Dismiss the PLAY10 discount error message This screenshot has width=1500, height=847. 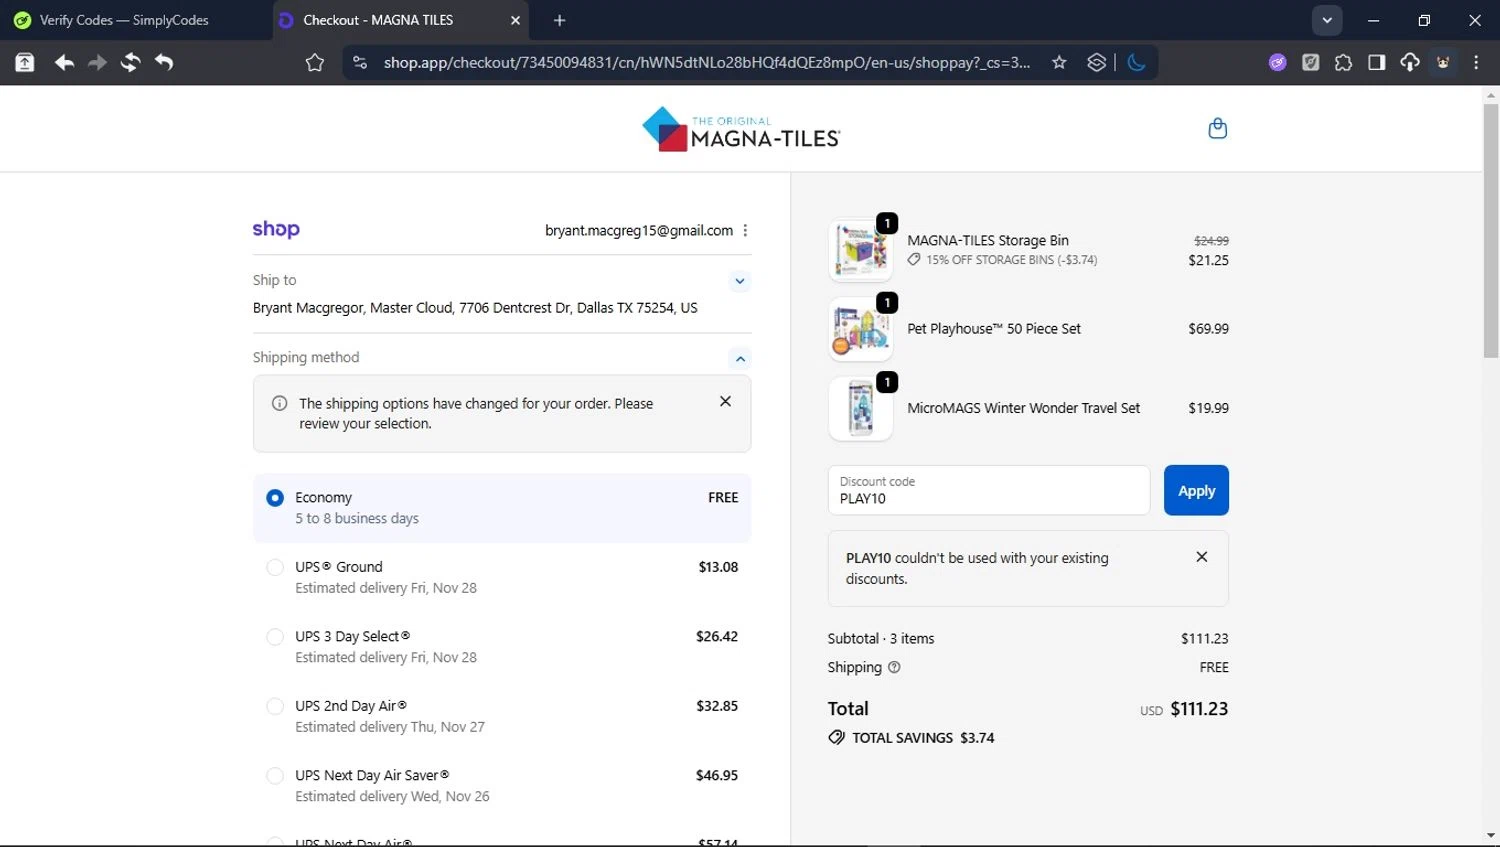(x=1201, y=557)
